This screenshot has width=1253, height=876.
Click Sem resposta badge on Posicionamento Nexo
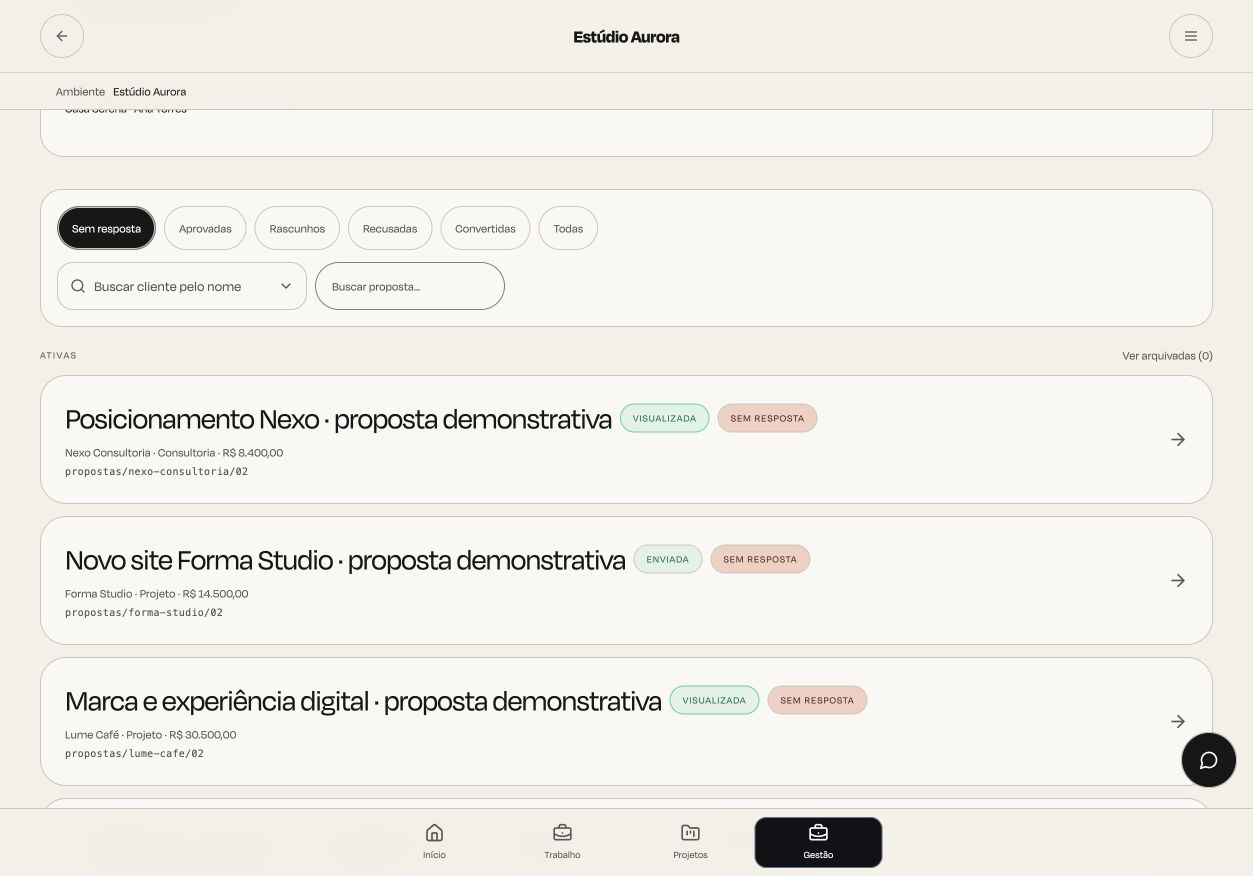[767, 418]
